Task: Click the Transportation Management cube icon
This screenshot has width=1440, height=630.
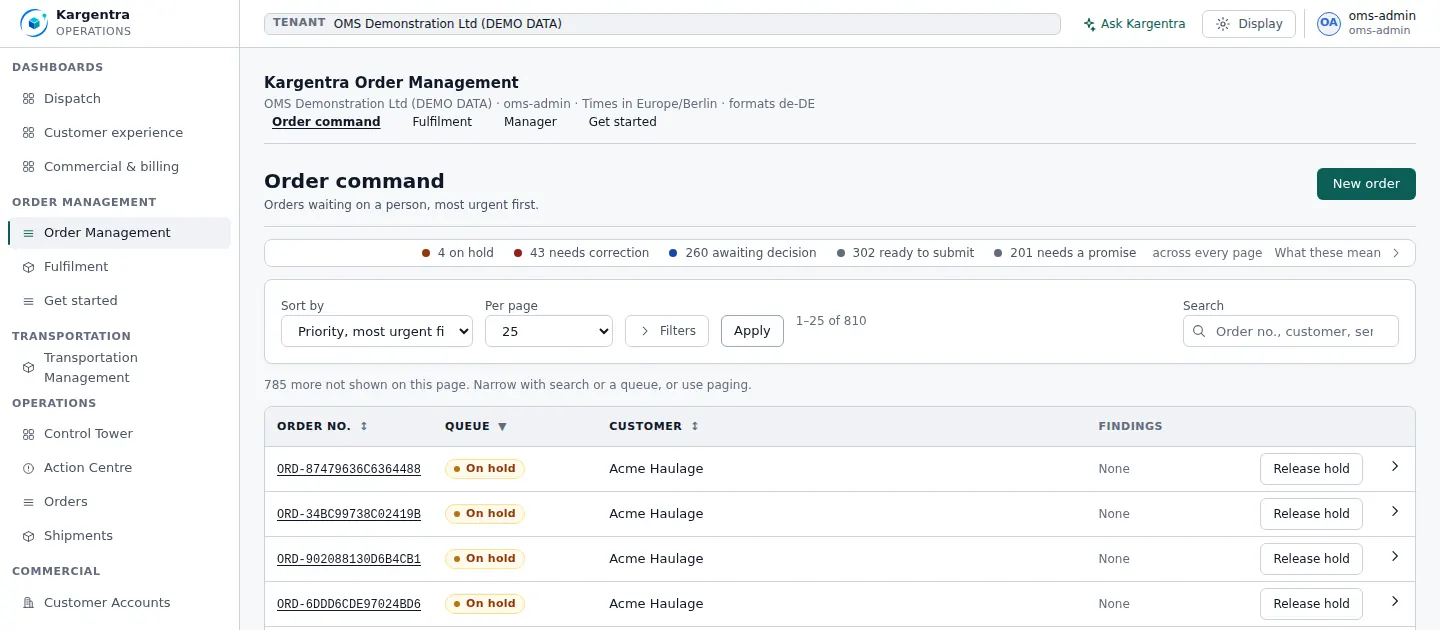Action: coord(28,368)
